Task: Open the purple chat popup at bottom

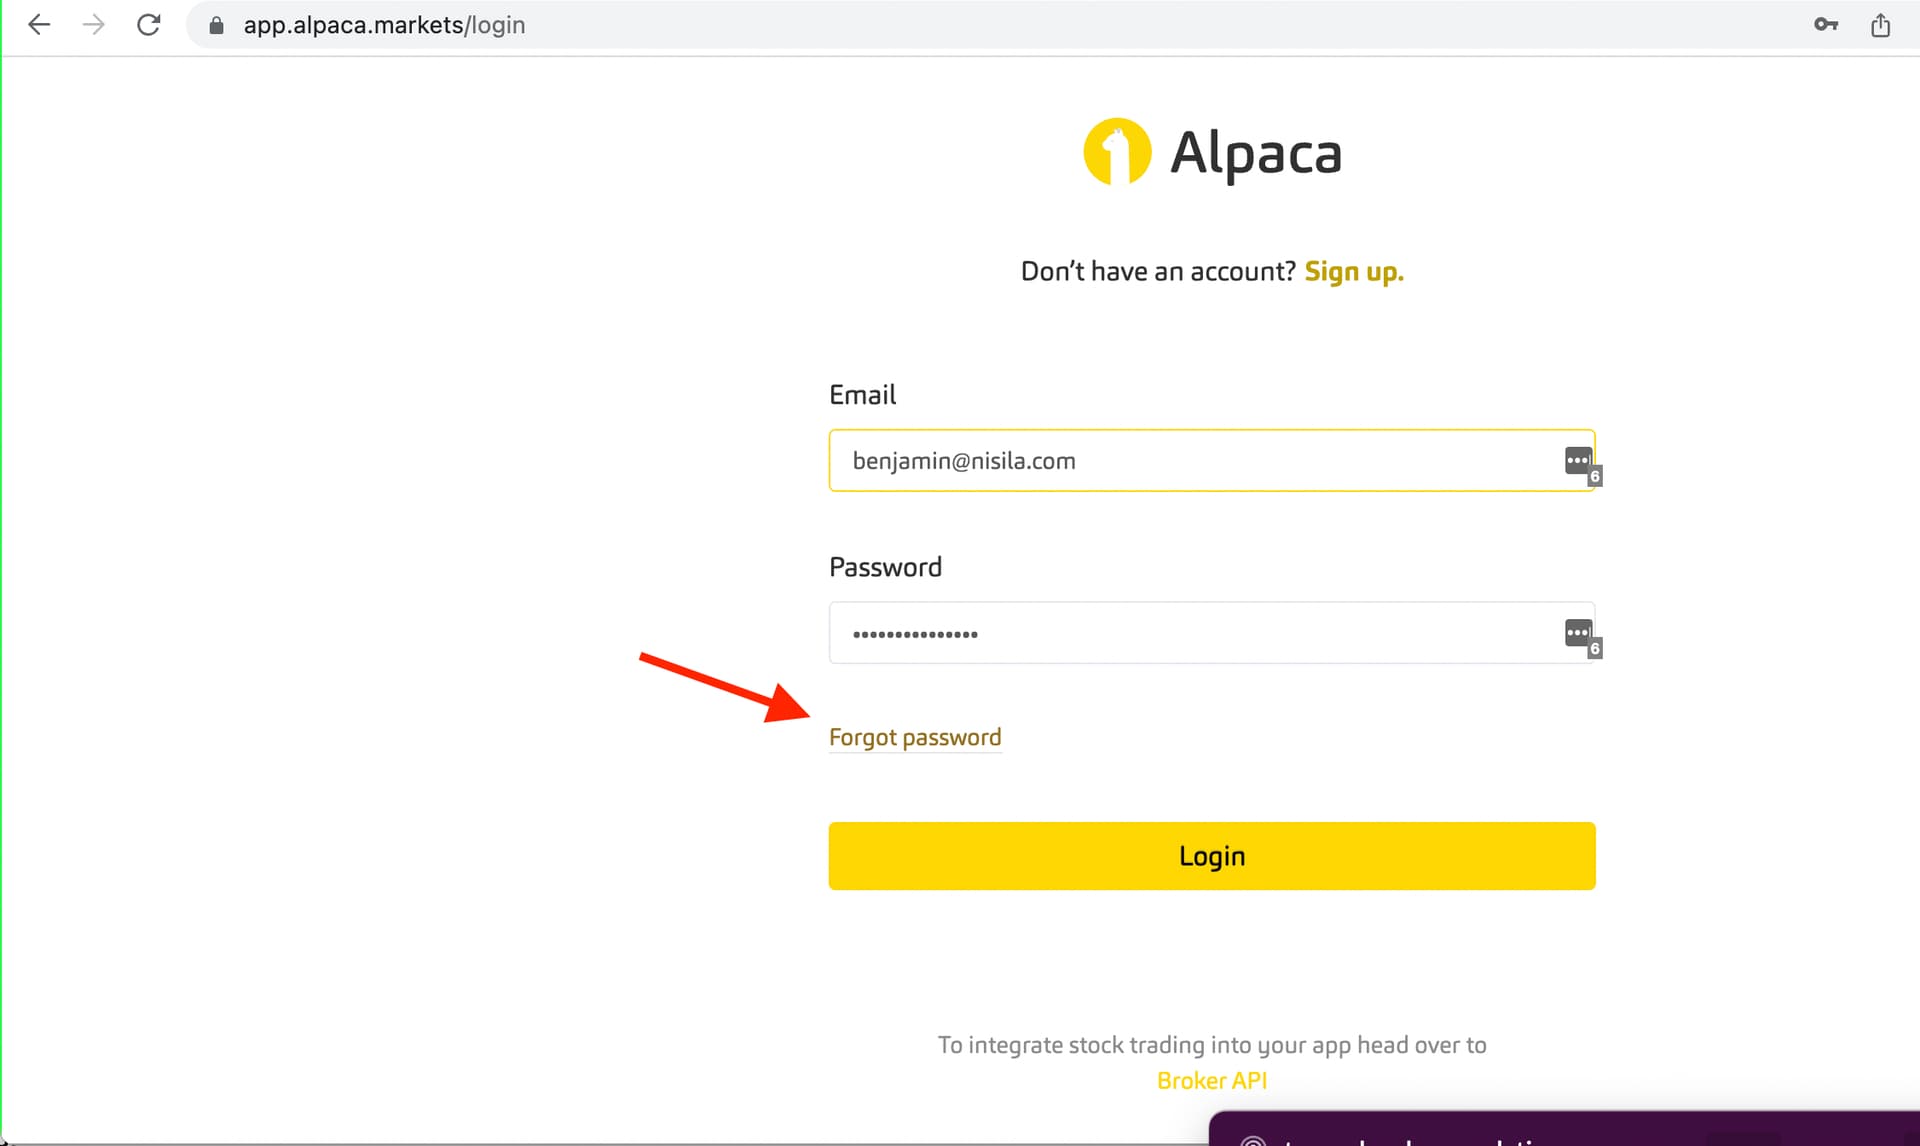Action: 1564,1128
